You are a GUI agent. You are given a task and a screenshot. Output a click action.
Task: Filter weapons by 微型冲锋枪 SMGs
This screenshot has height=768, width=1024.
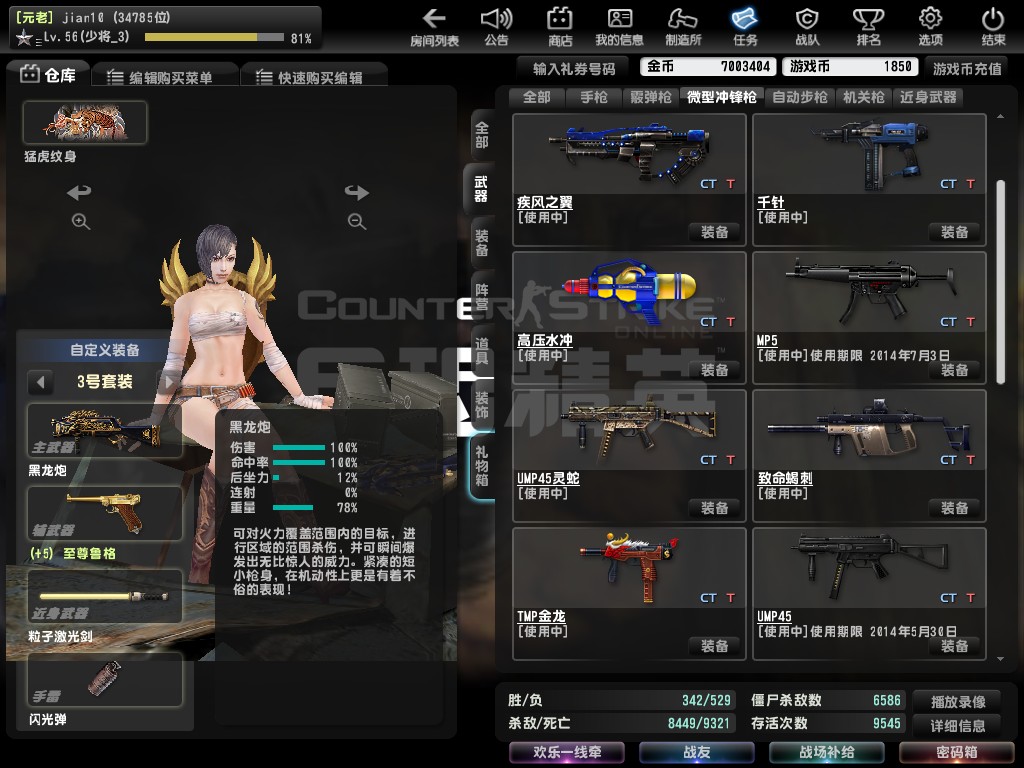pyautogui.click(x=722, y=97)
